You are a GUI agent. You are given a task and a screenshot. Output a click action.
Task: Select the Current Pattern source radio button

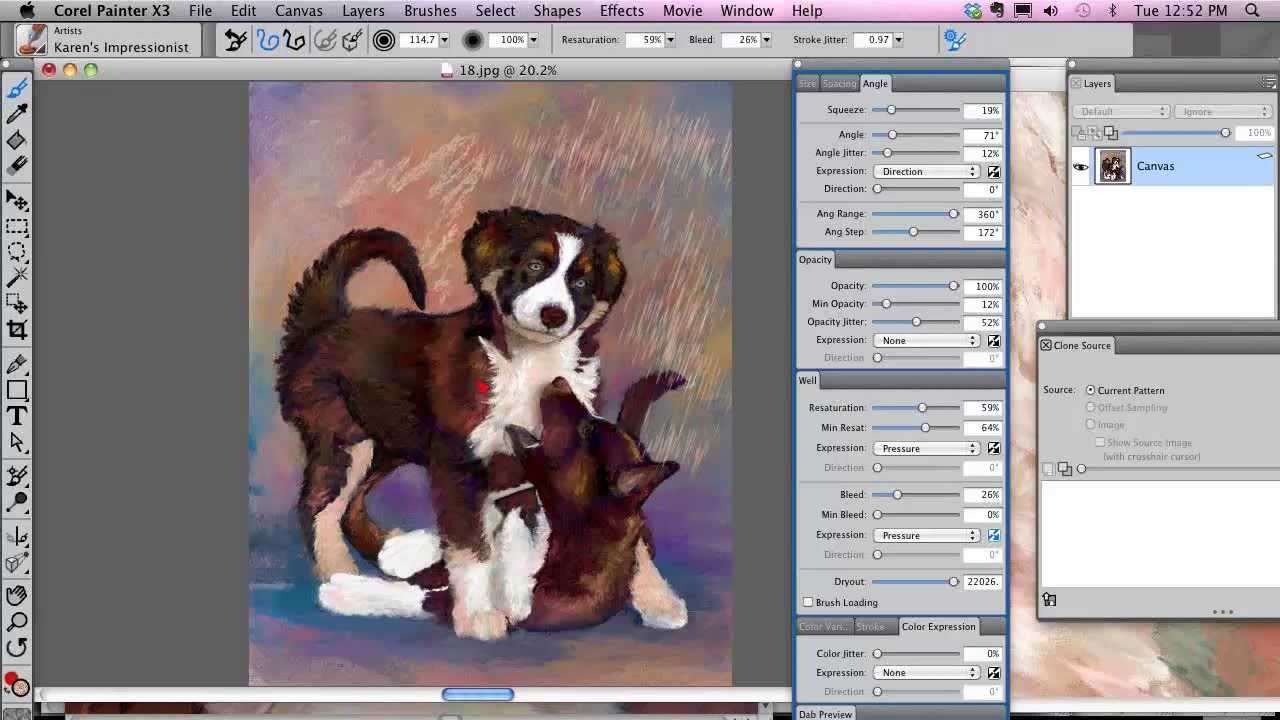pos(1090,390)
